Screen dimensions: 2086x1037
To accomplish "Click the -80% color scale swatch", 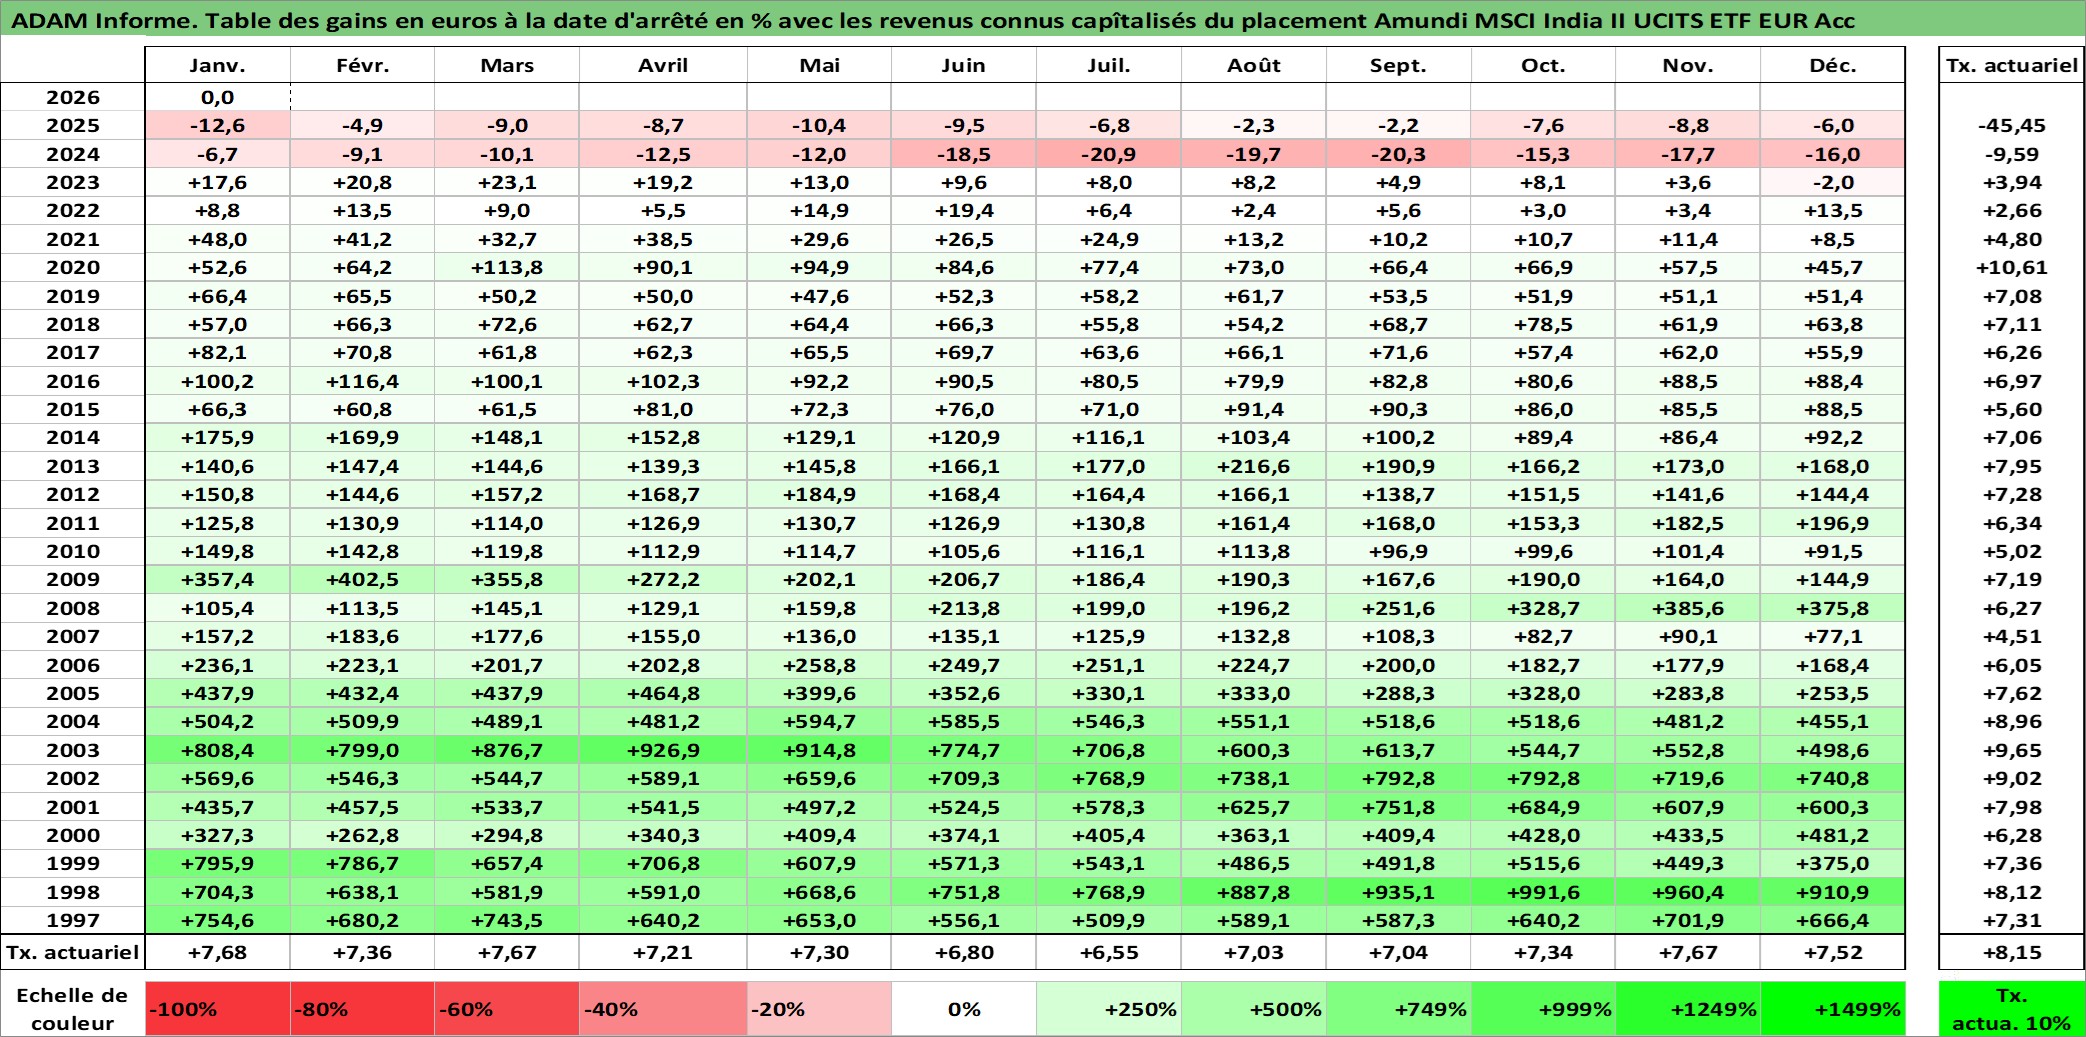I will [x=362, y=1008].
